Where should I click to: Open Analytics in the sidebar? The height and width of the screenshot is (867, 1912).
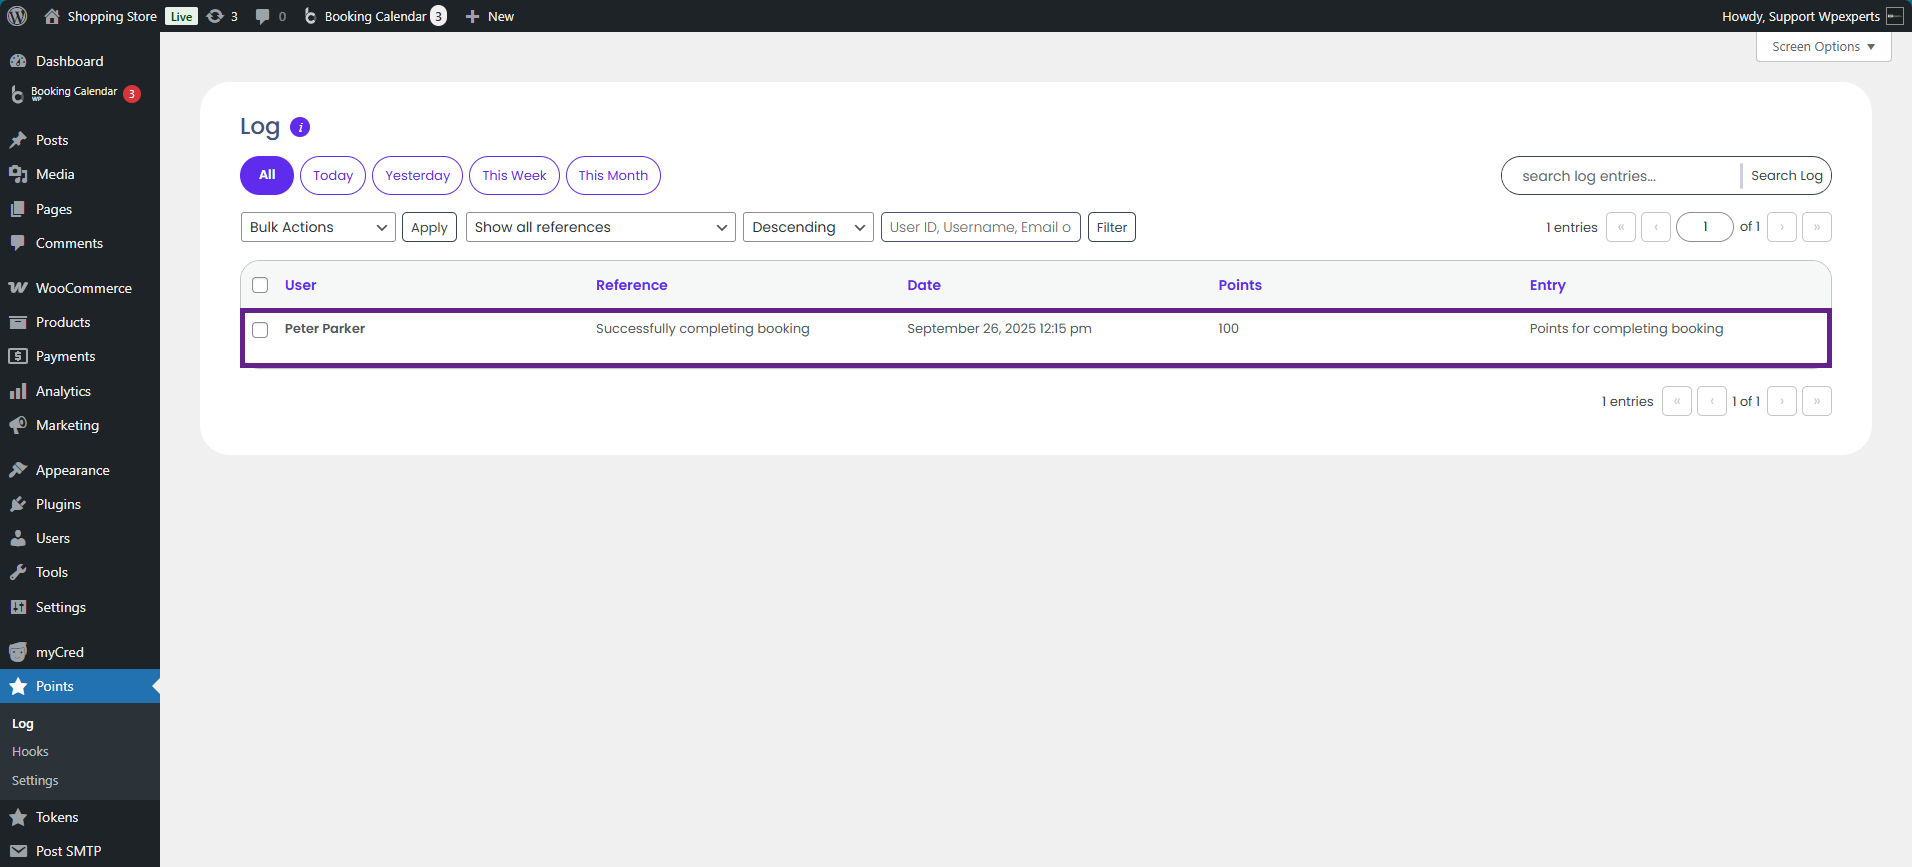(x=63, y=391)
